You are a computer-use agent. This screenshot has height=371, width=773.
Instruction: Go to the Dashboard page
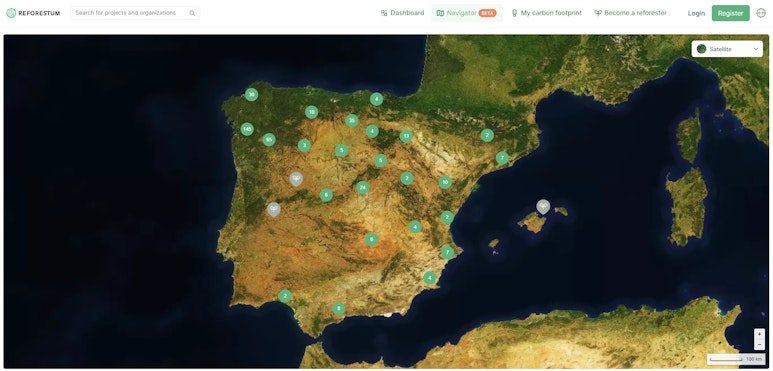(402, 13)
